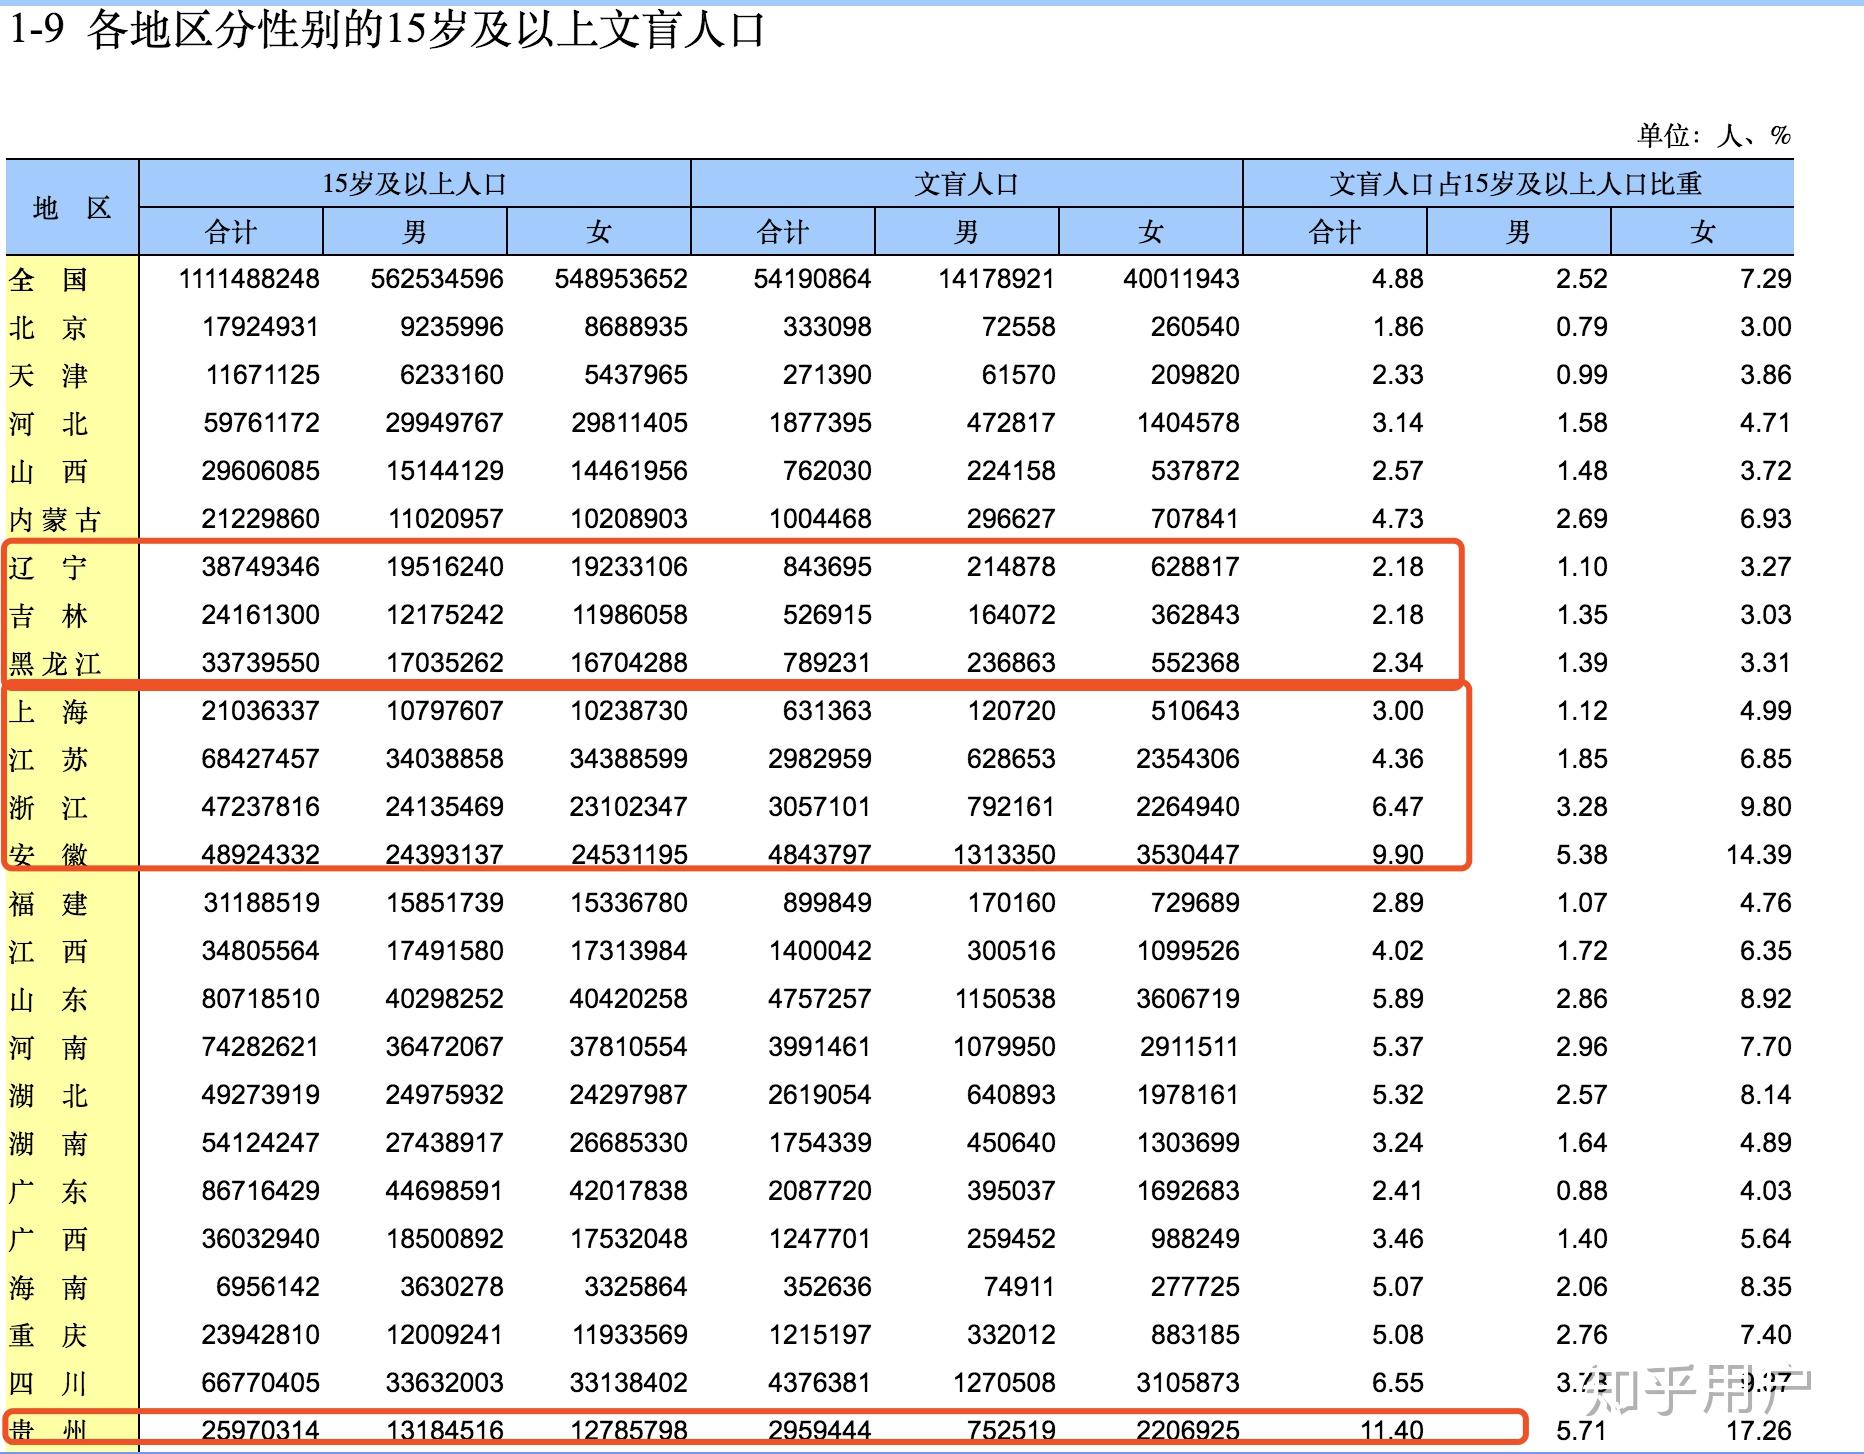
Task: Click Fujian male illiterate count 170160
Action: coord(1011,903)
